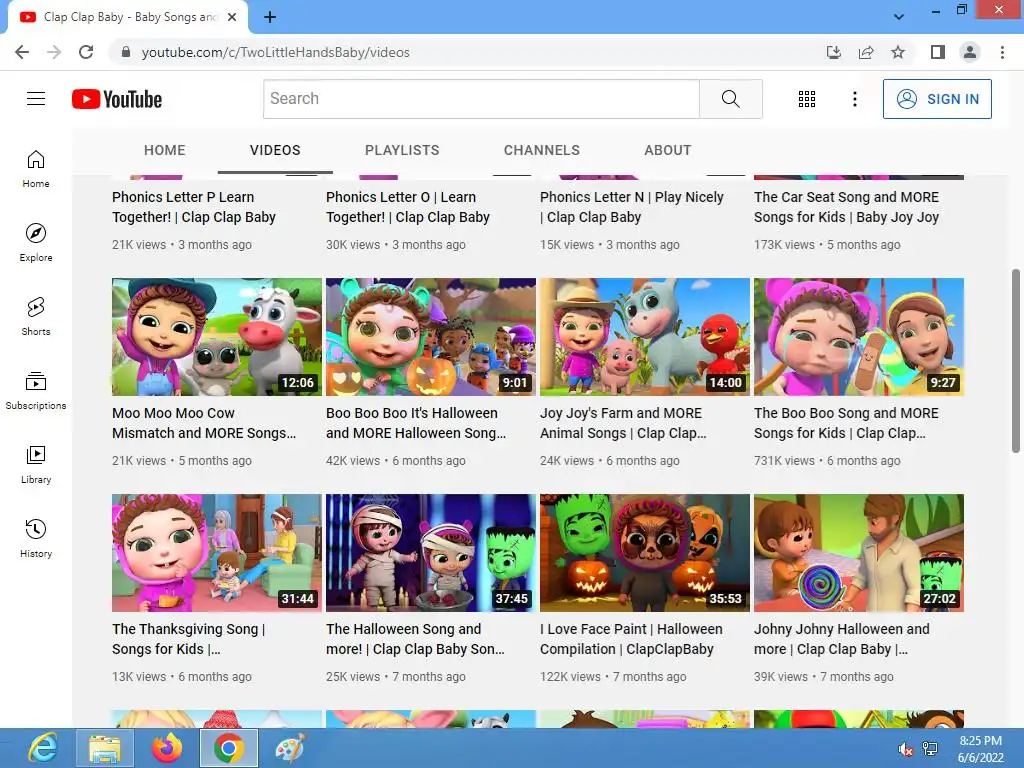Click the share page icon
The image size is (1024, 768).
(866, 52)
